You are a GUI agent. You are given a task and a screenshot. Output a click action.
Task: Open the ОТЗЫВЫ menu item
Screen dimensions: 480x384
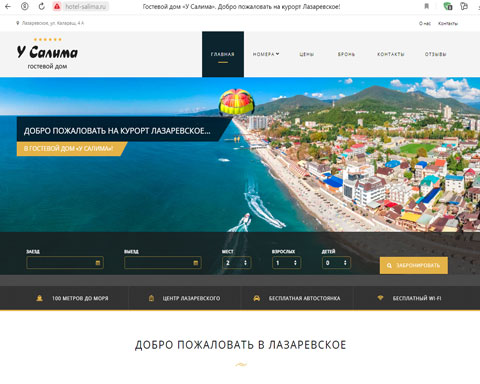[x=435, y=54]
